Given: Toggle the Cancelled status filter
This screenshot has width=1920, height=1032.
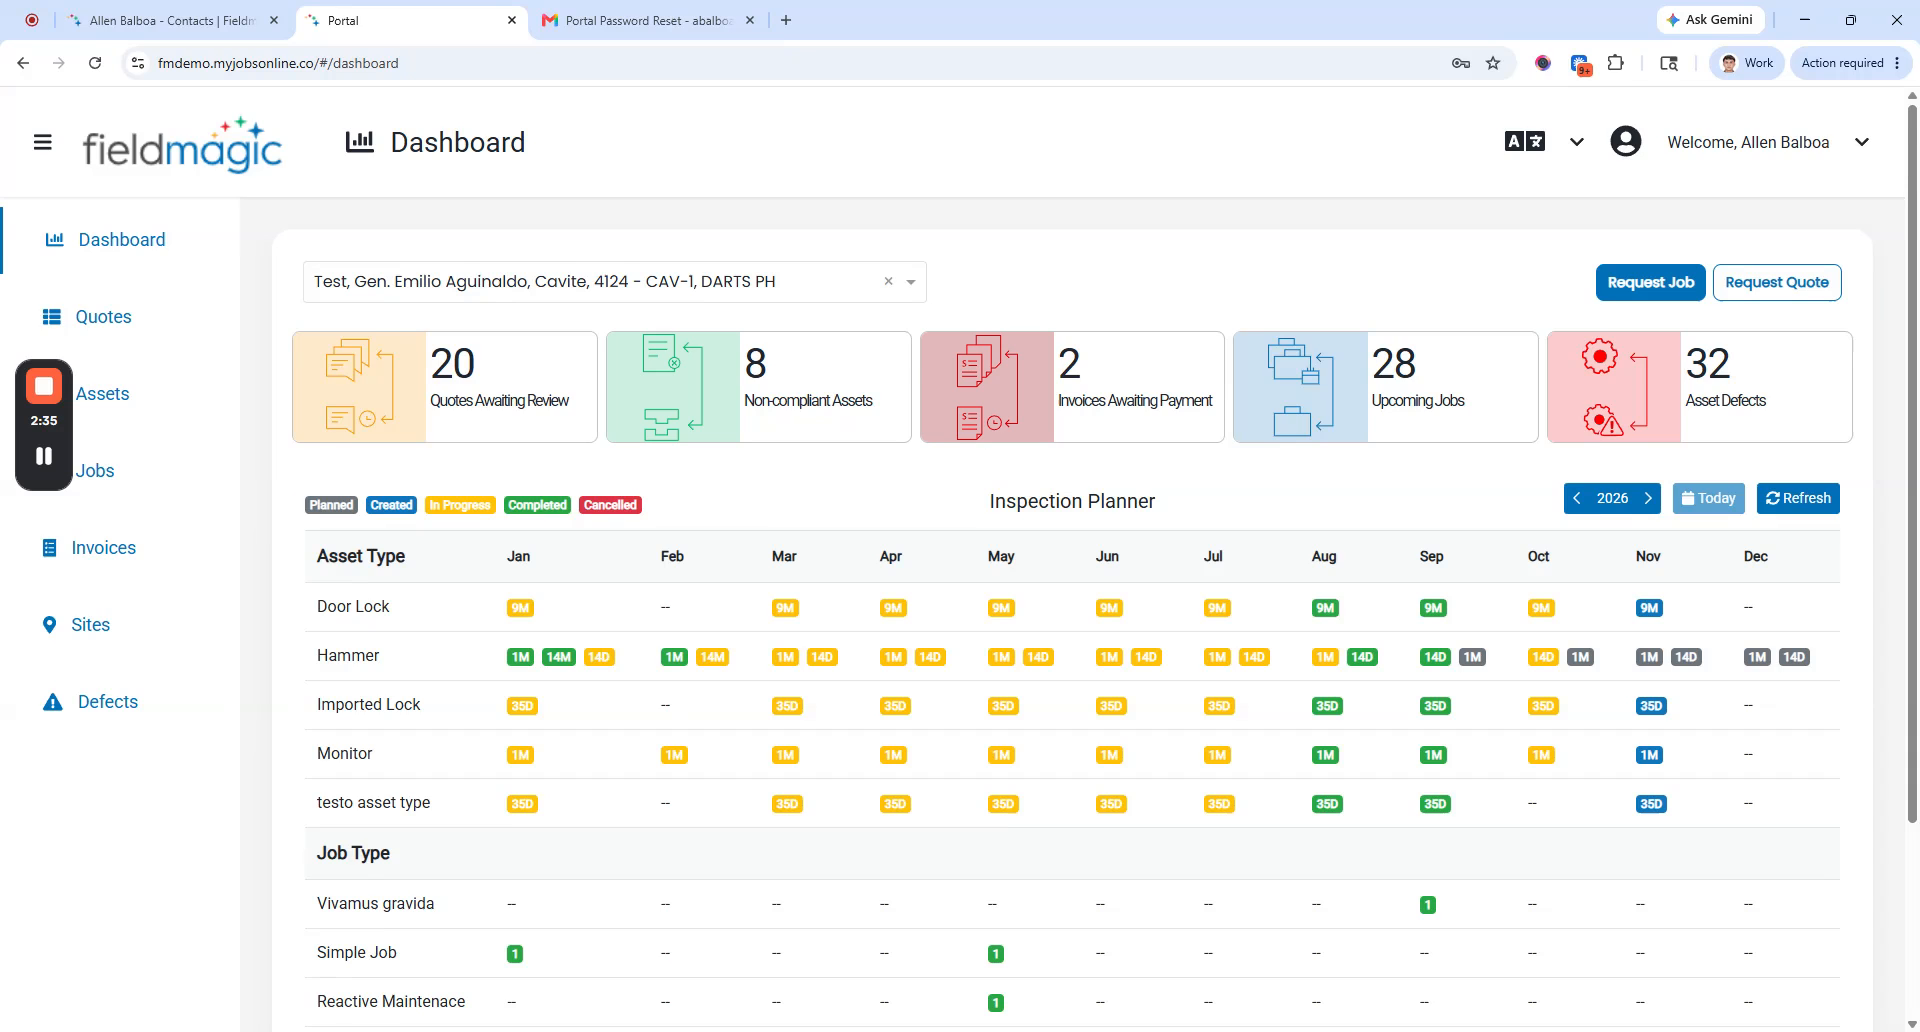Looking at the screenshot, I should tap(610, 505).
